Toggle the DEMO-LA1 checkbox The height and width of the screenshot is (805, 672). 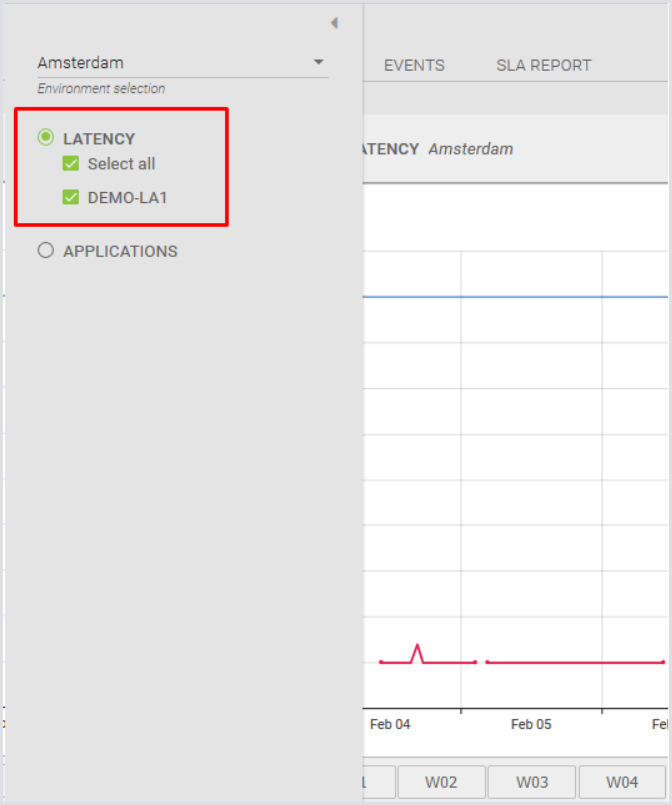[71, 197]
